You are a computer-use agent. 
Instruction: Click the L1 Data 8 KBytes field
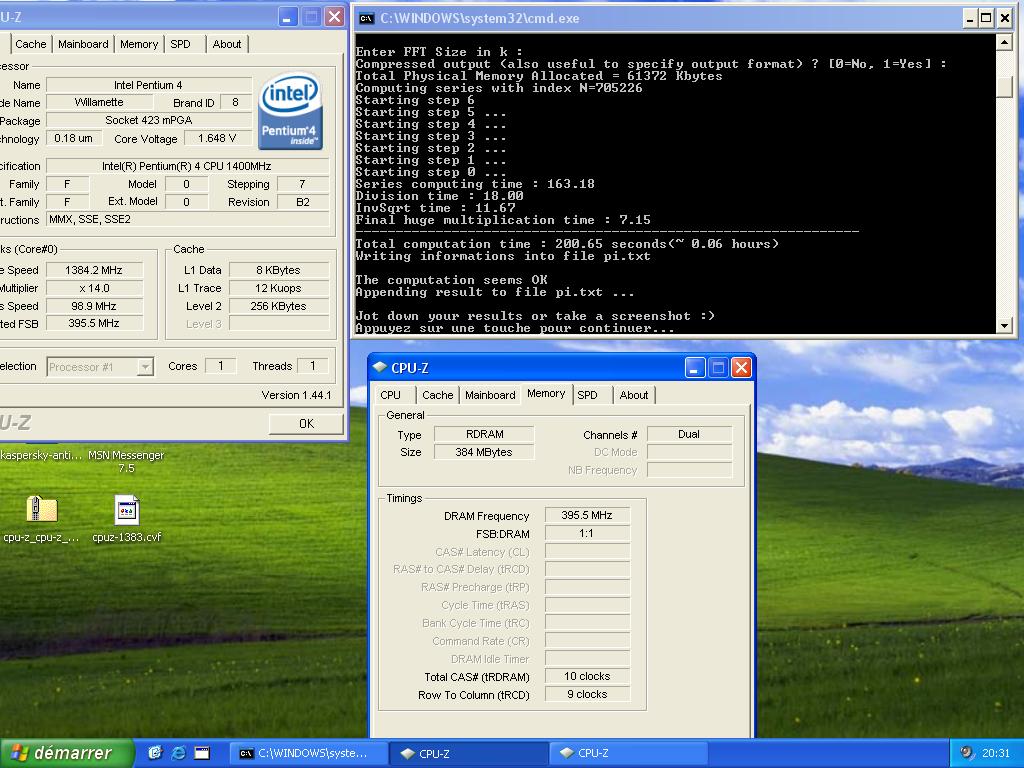click(x=279, y=270)
